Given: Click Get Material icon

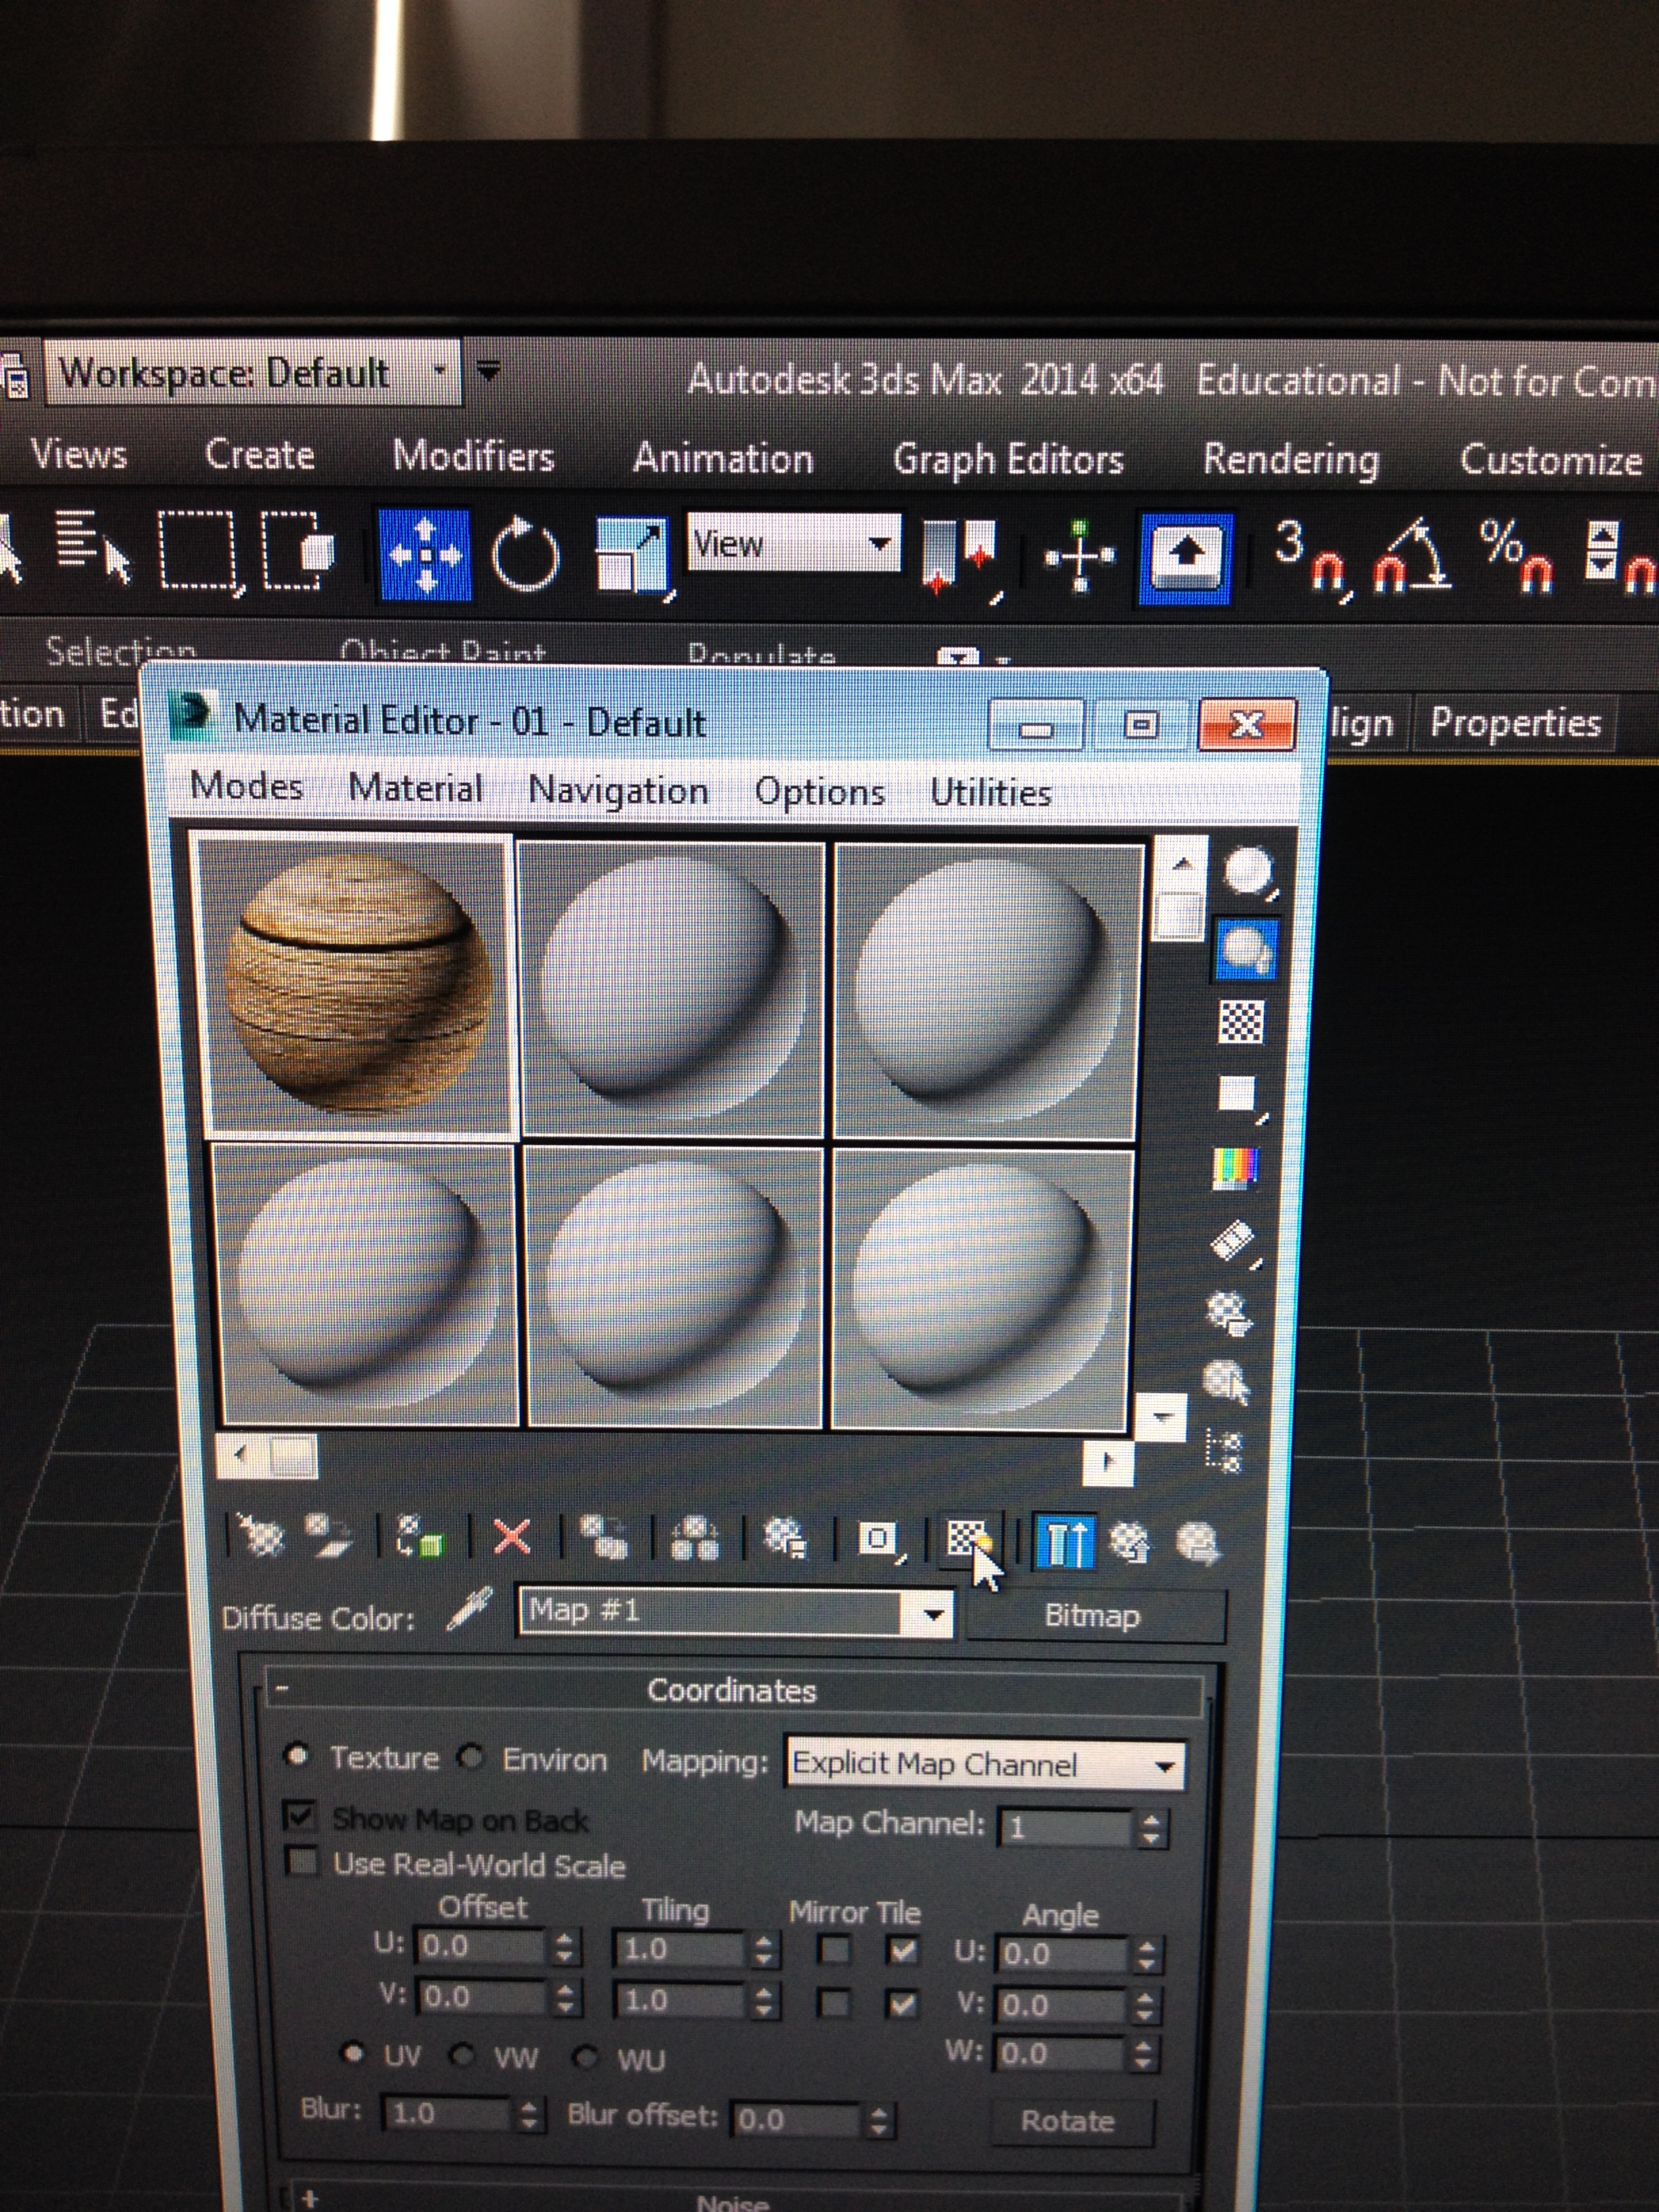Looking at the screenshot, I should pos(260,1535).
